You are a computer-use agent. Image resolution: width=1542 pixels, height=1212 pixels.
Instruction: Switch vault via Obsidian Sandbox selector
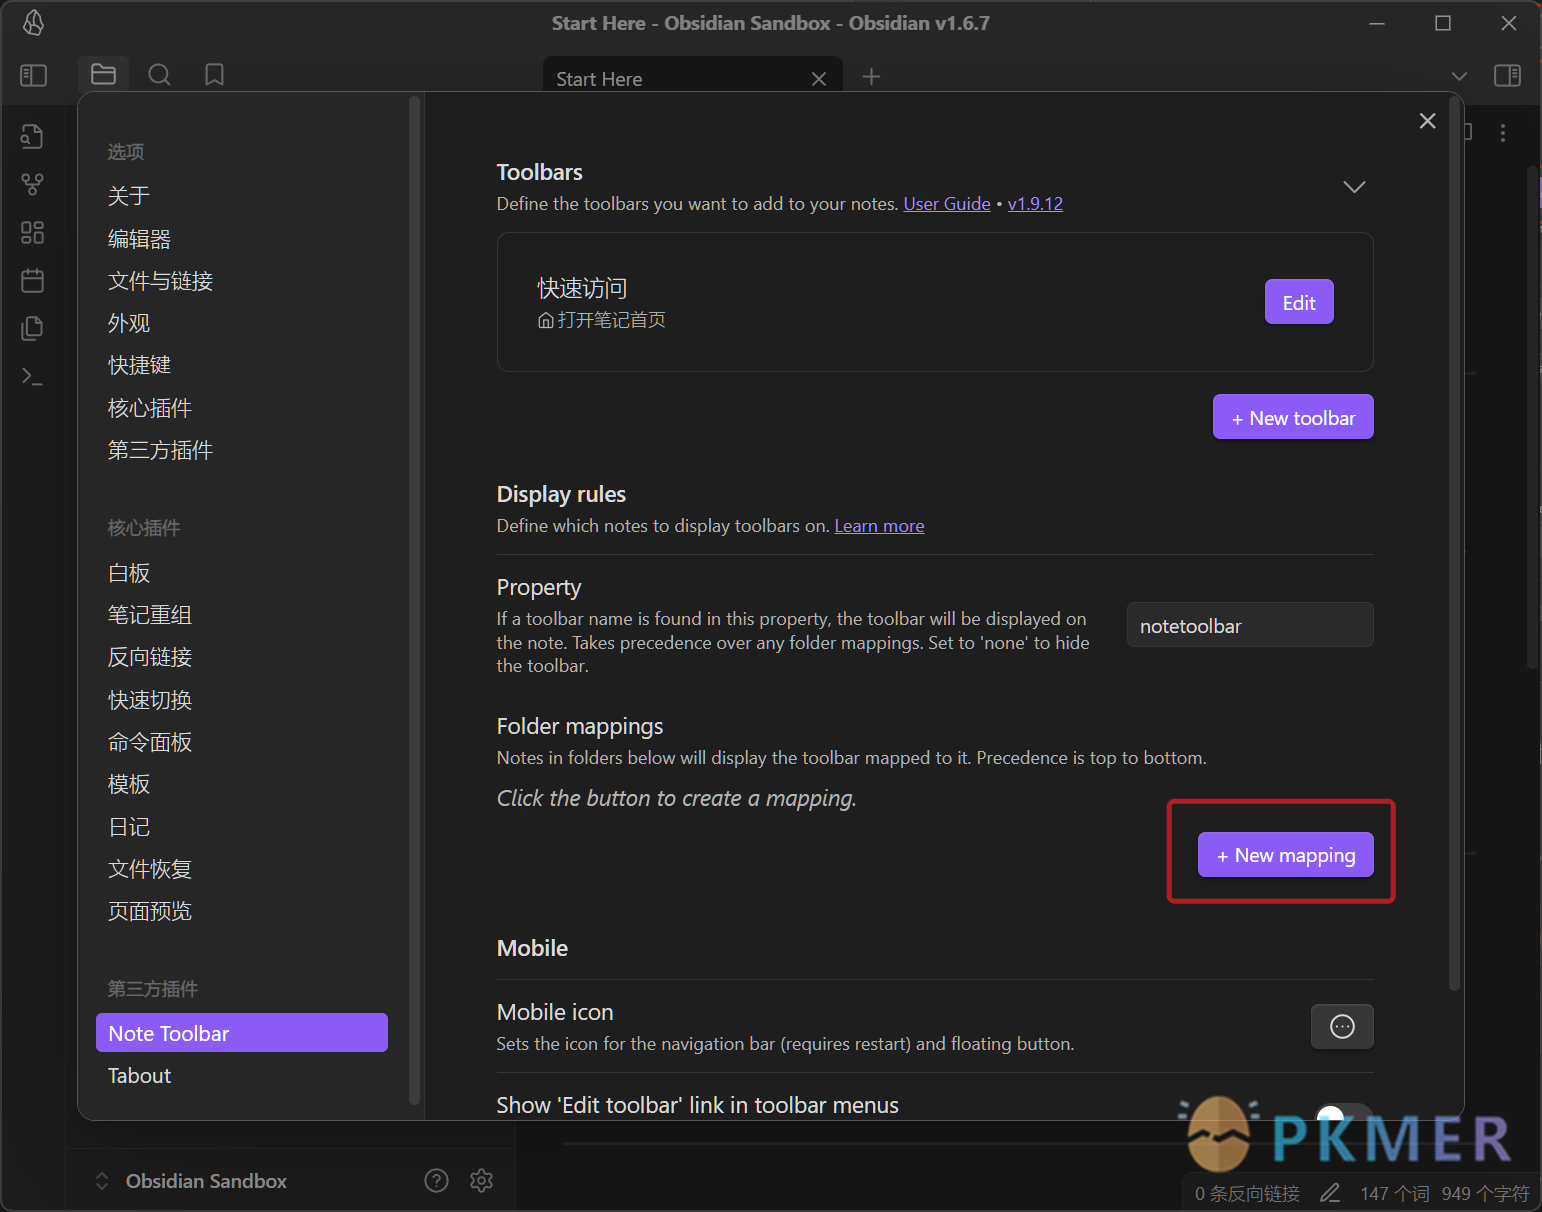coord(190,1181)
